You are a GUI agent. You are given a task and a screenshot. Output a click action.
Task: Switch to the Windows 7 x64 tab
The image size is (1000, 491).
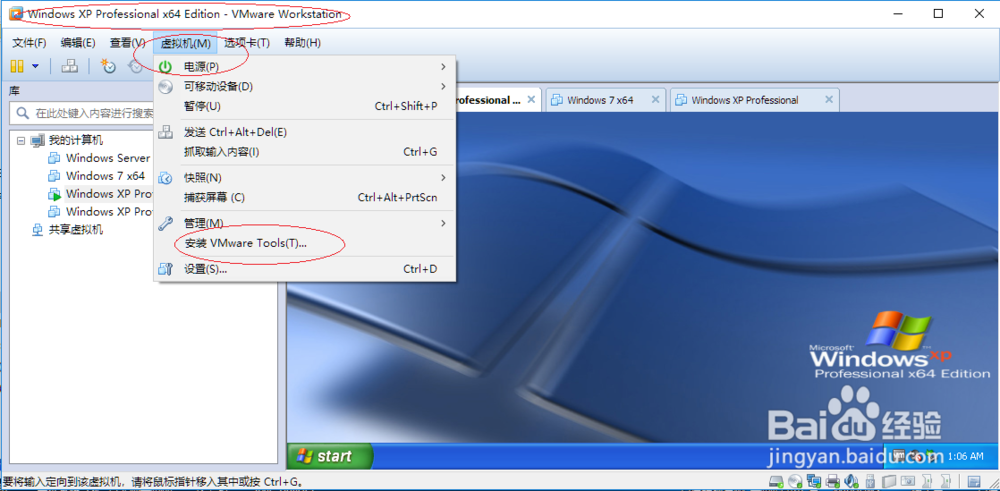pyautogui.click(x=600, y=100)
